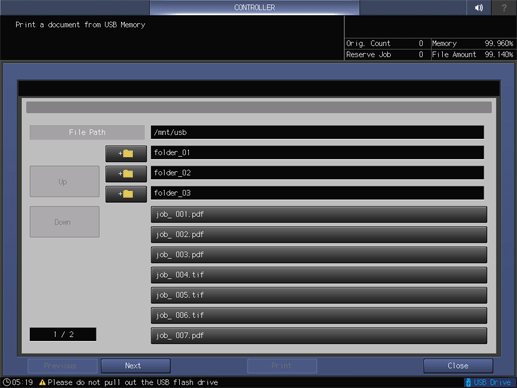Select the file job_ 006.tif
This screenshot has width=517, height=388.
[319, 315]
